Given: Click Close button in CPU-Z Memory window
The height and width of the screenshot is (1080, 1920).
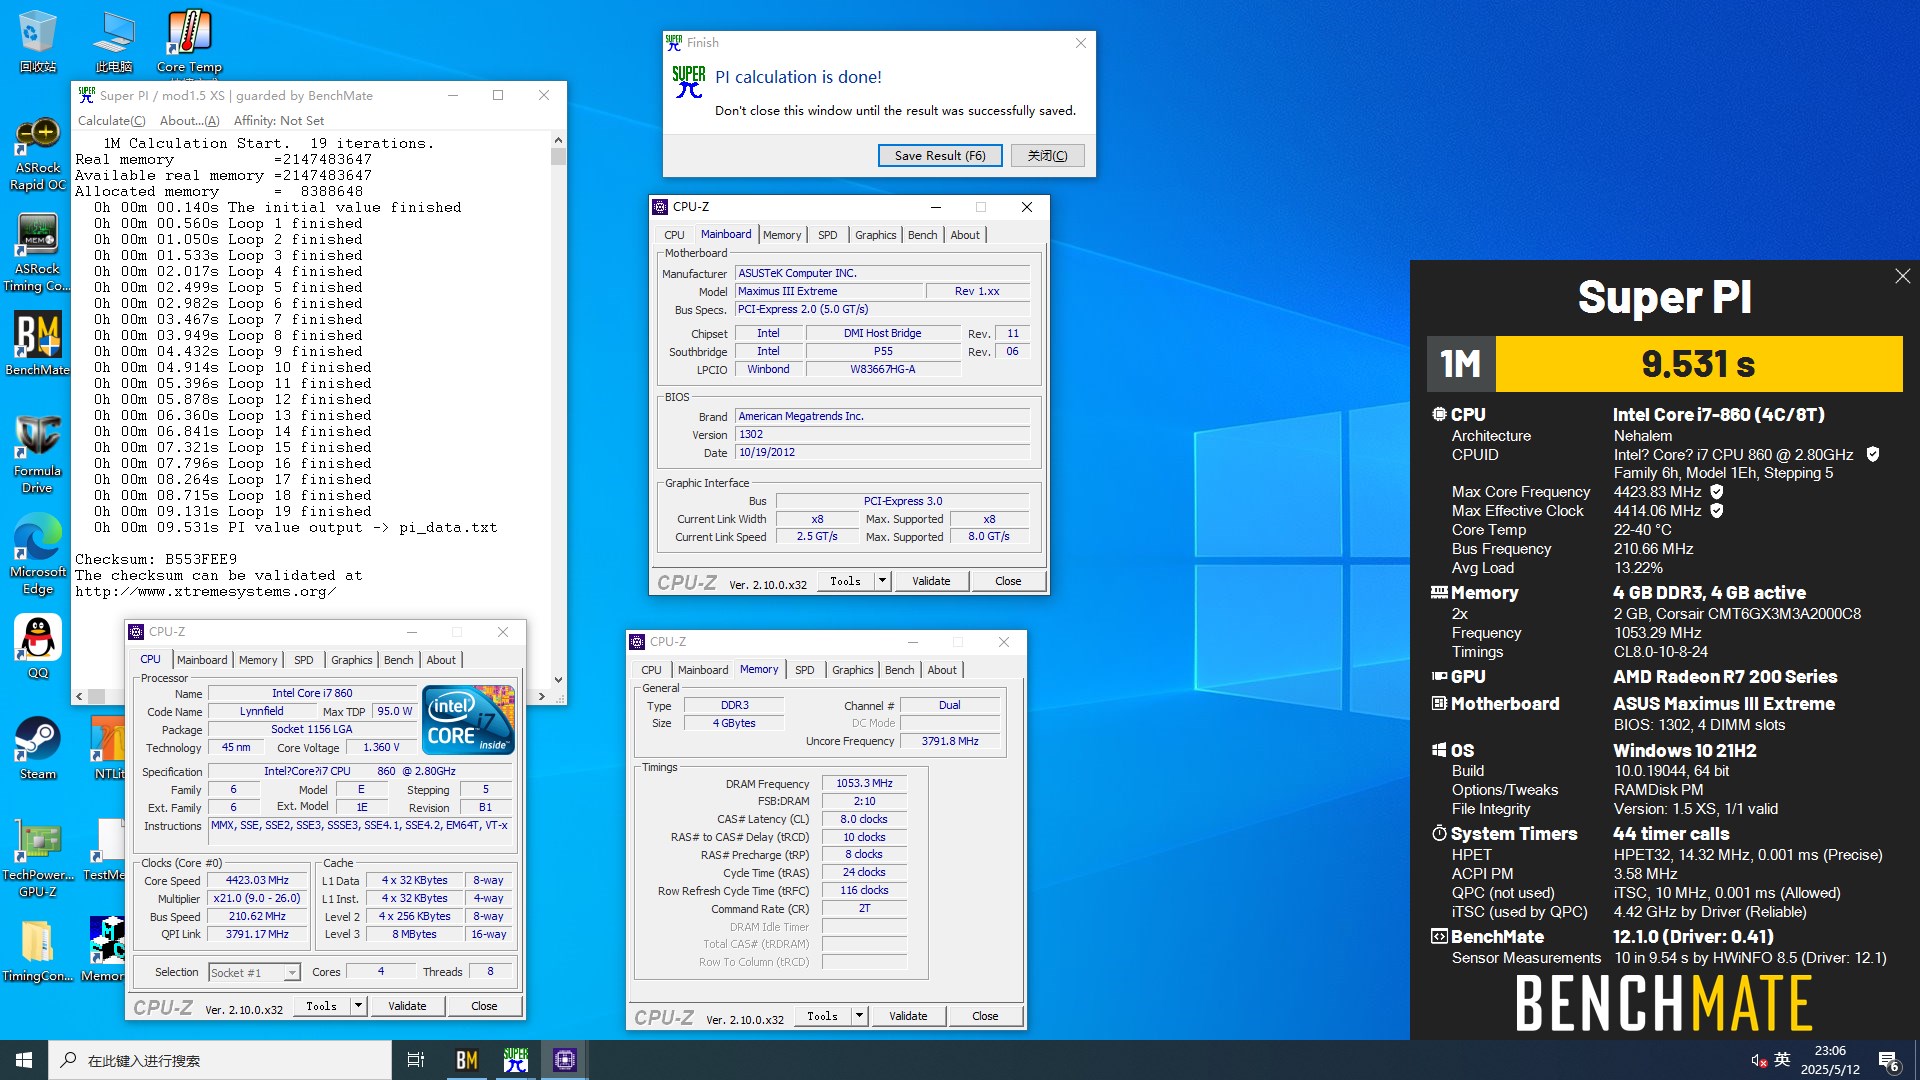Looking at the screenshot, I should click(x=985, y=1016).
